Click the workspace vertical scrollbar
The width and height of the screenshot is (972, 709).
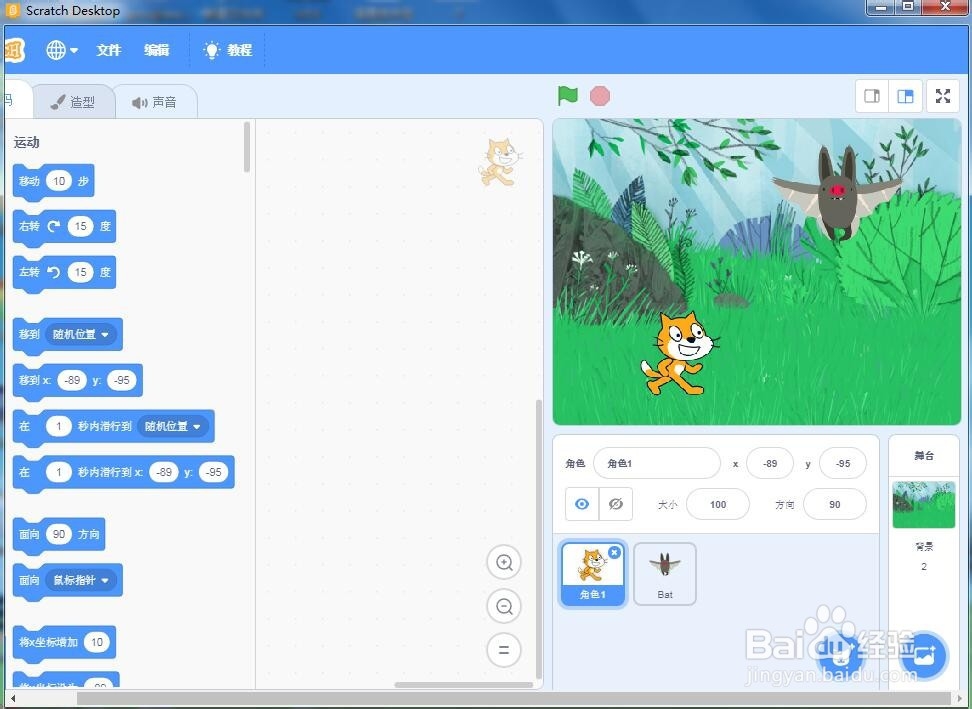(x=538, y=539)
